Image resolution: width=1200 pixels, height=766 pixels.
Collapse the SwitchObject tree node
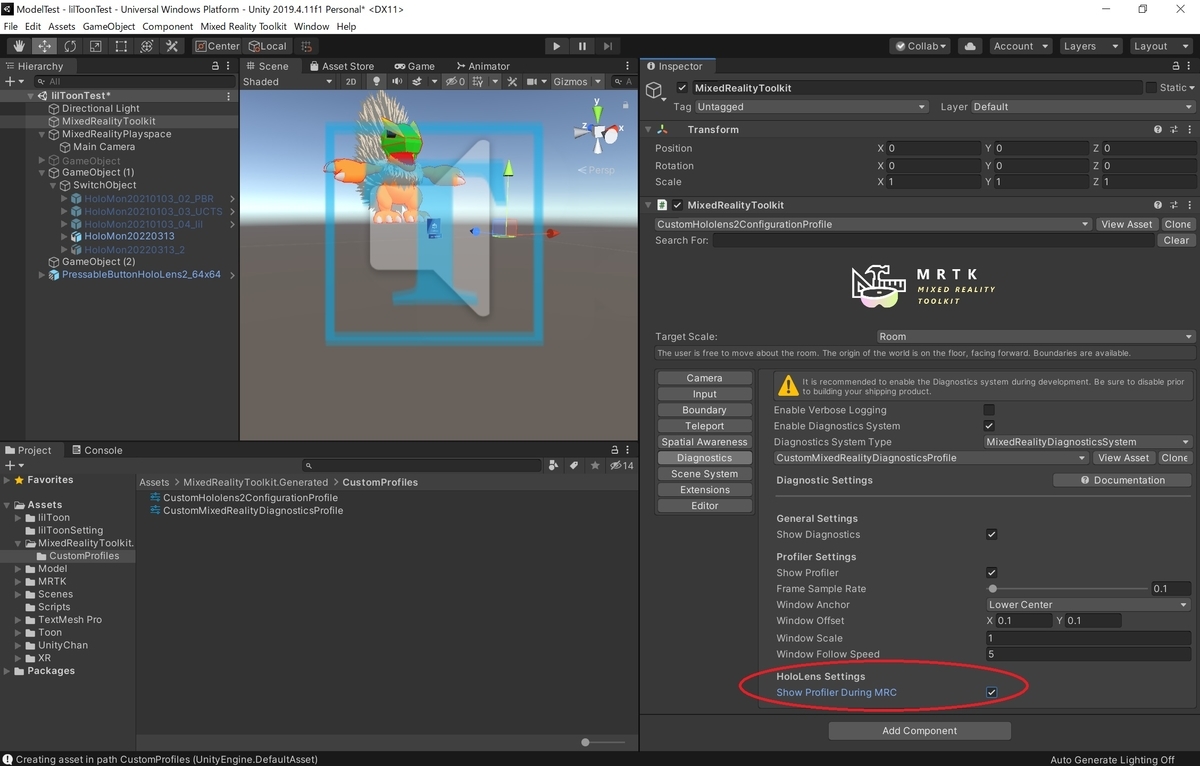(52, 185)
